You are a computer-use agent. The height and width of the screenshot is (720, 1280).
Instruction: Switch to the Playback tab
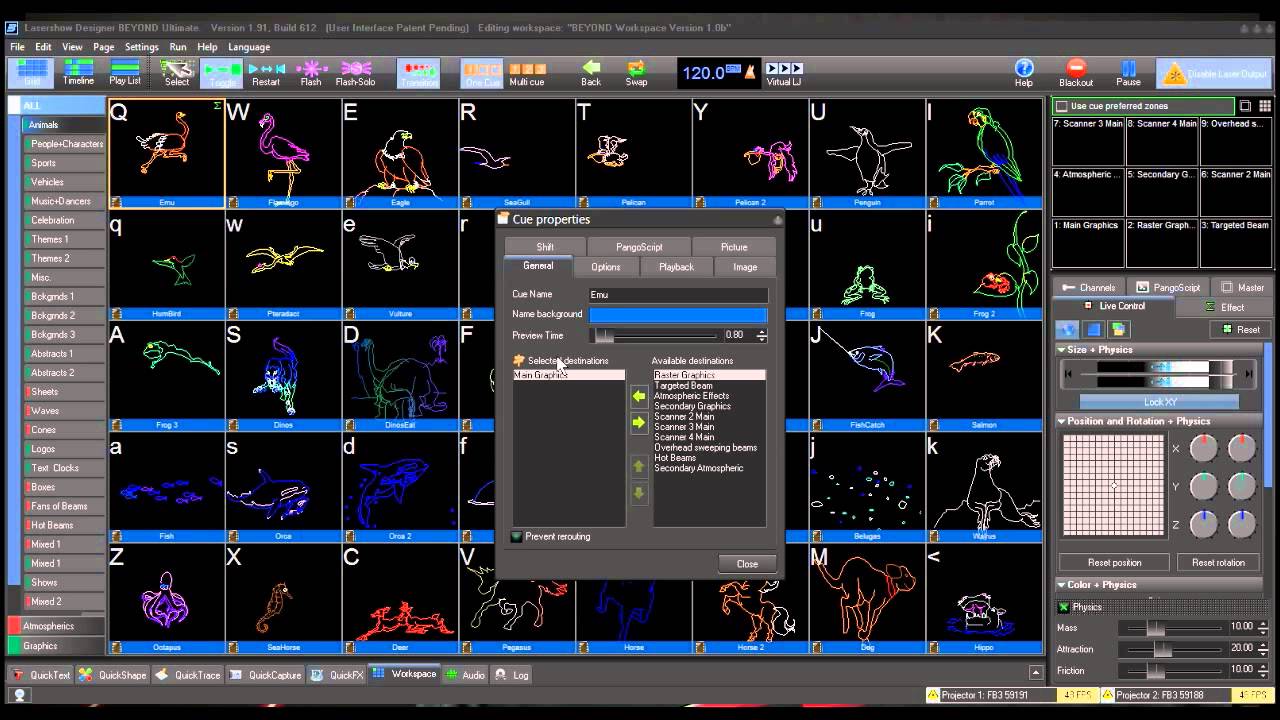[x=676, y=267]
